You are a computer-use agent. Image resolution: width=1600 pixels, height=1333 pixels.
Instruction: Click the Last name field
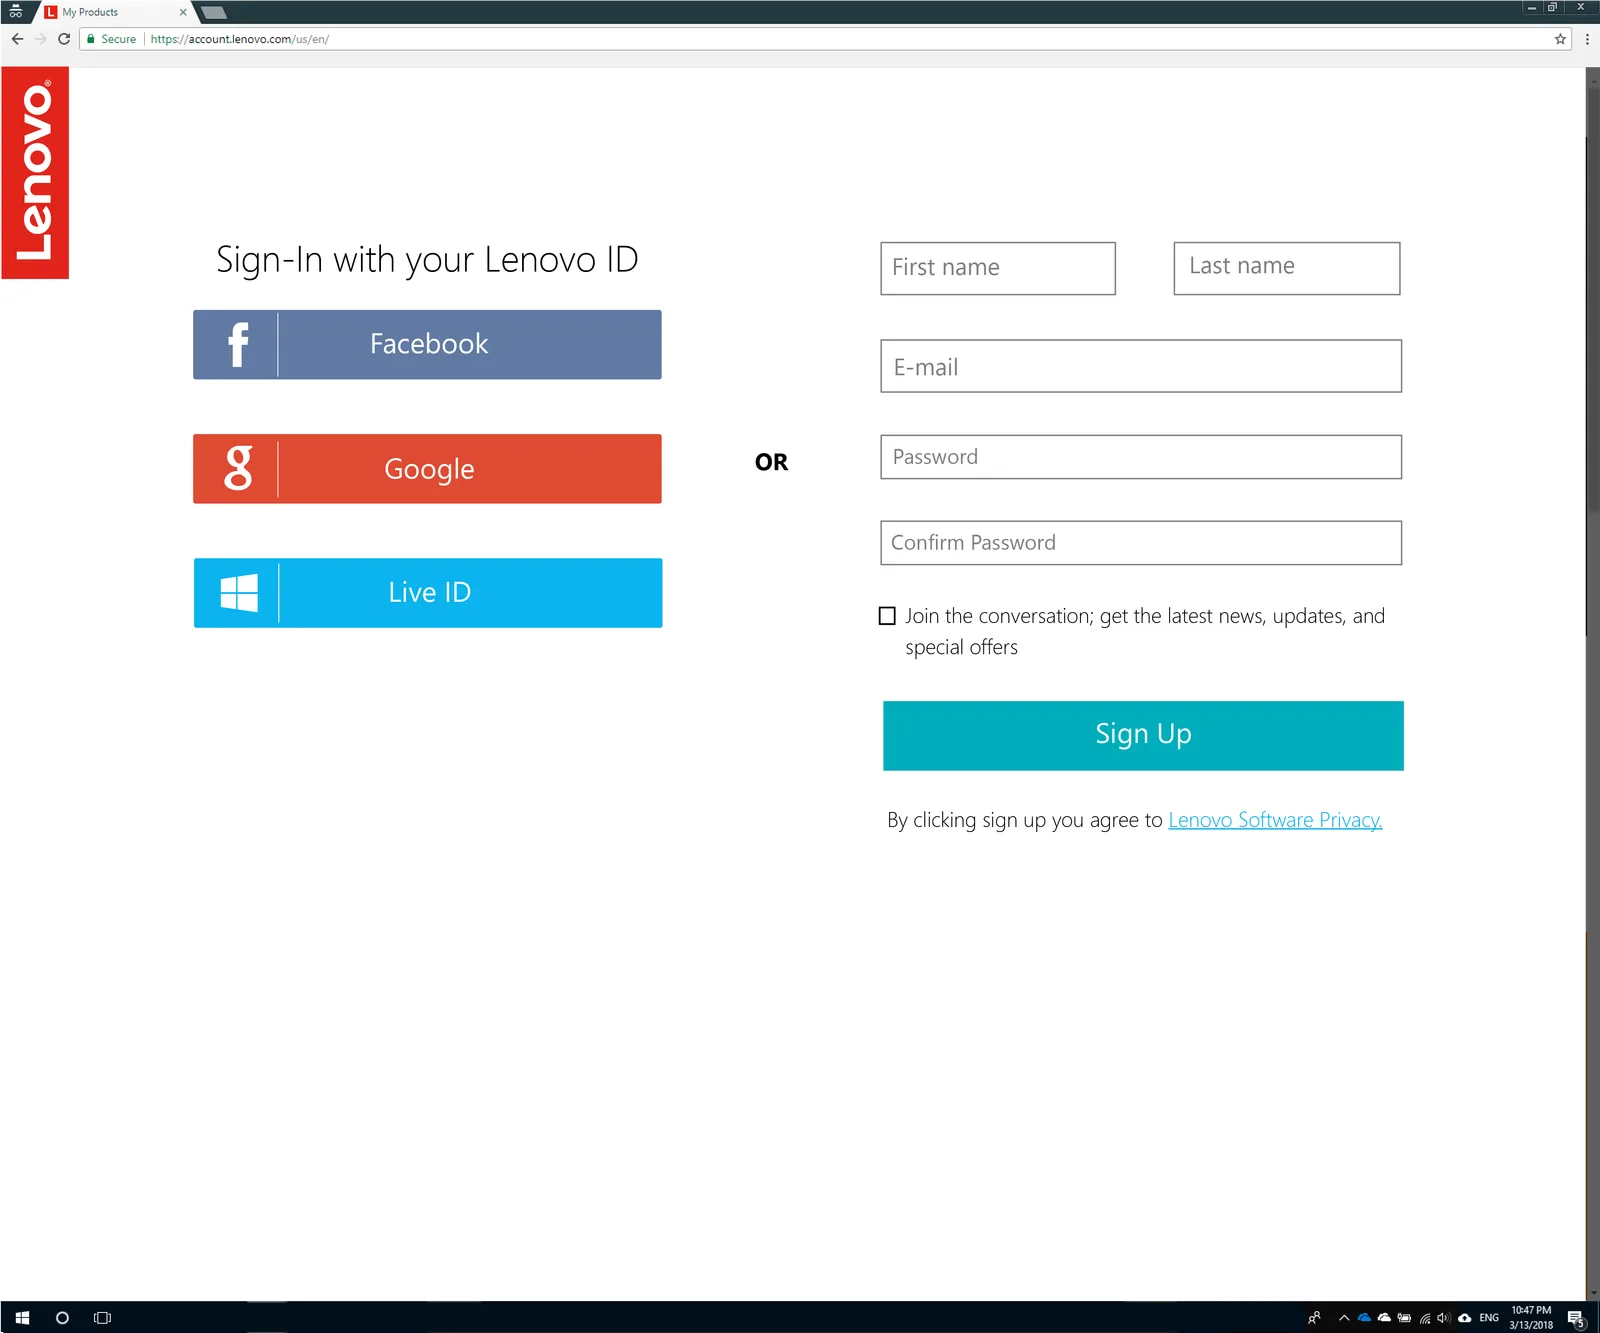[1287, 268]
